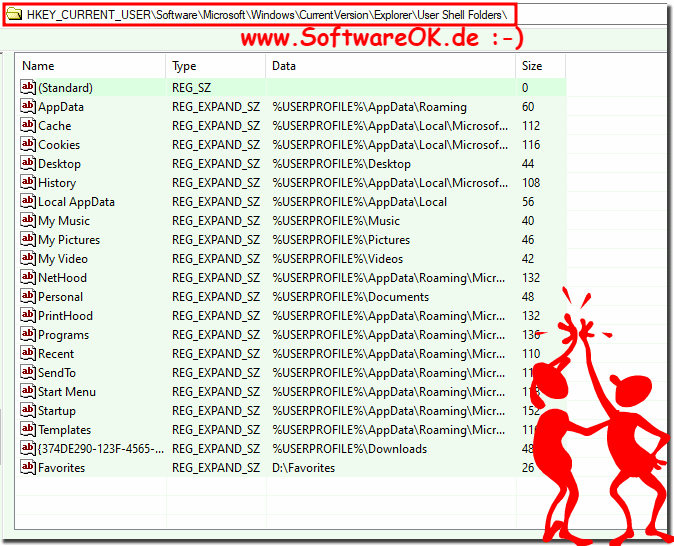Click the string icon beside Start Menu
Viewport: 674px width, 546px height.
click(28, 391)
